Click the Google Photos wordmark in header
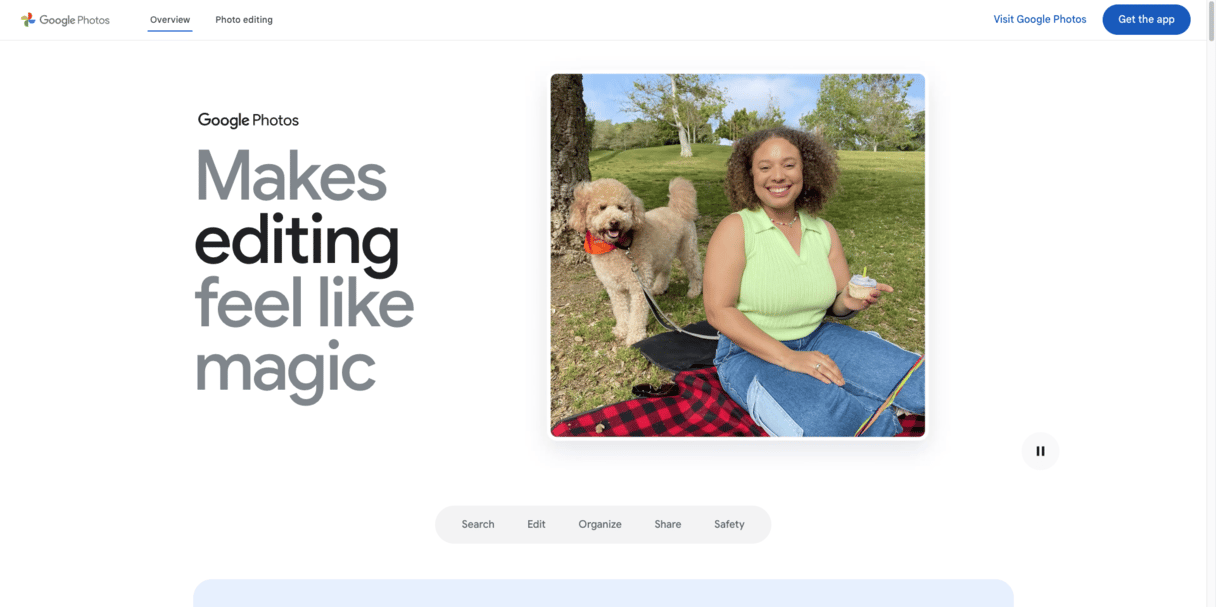The image size is (1216, 607). [x=75, y=20]
